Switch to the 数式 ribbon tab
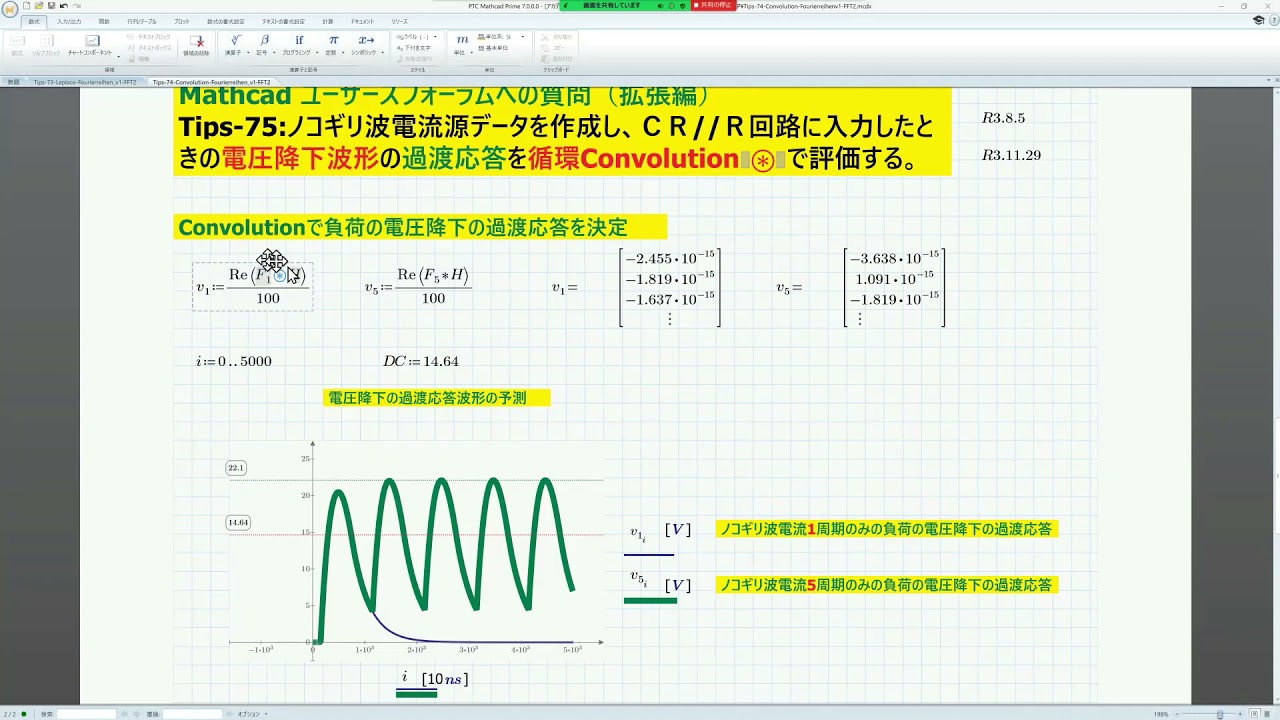Screen dimensions: 1280x720 (x=34, y=21)
